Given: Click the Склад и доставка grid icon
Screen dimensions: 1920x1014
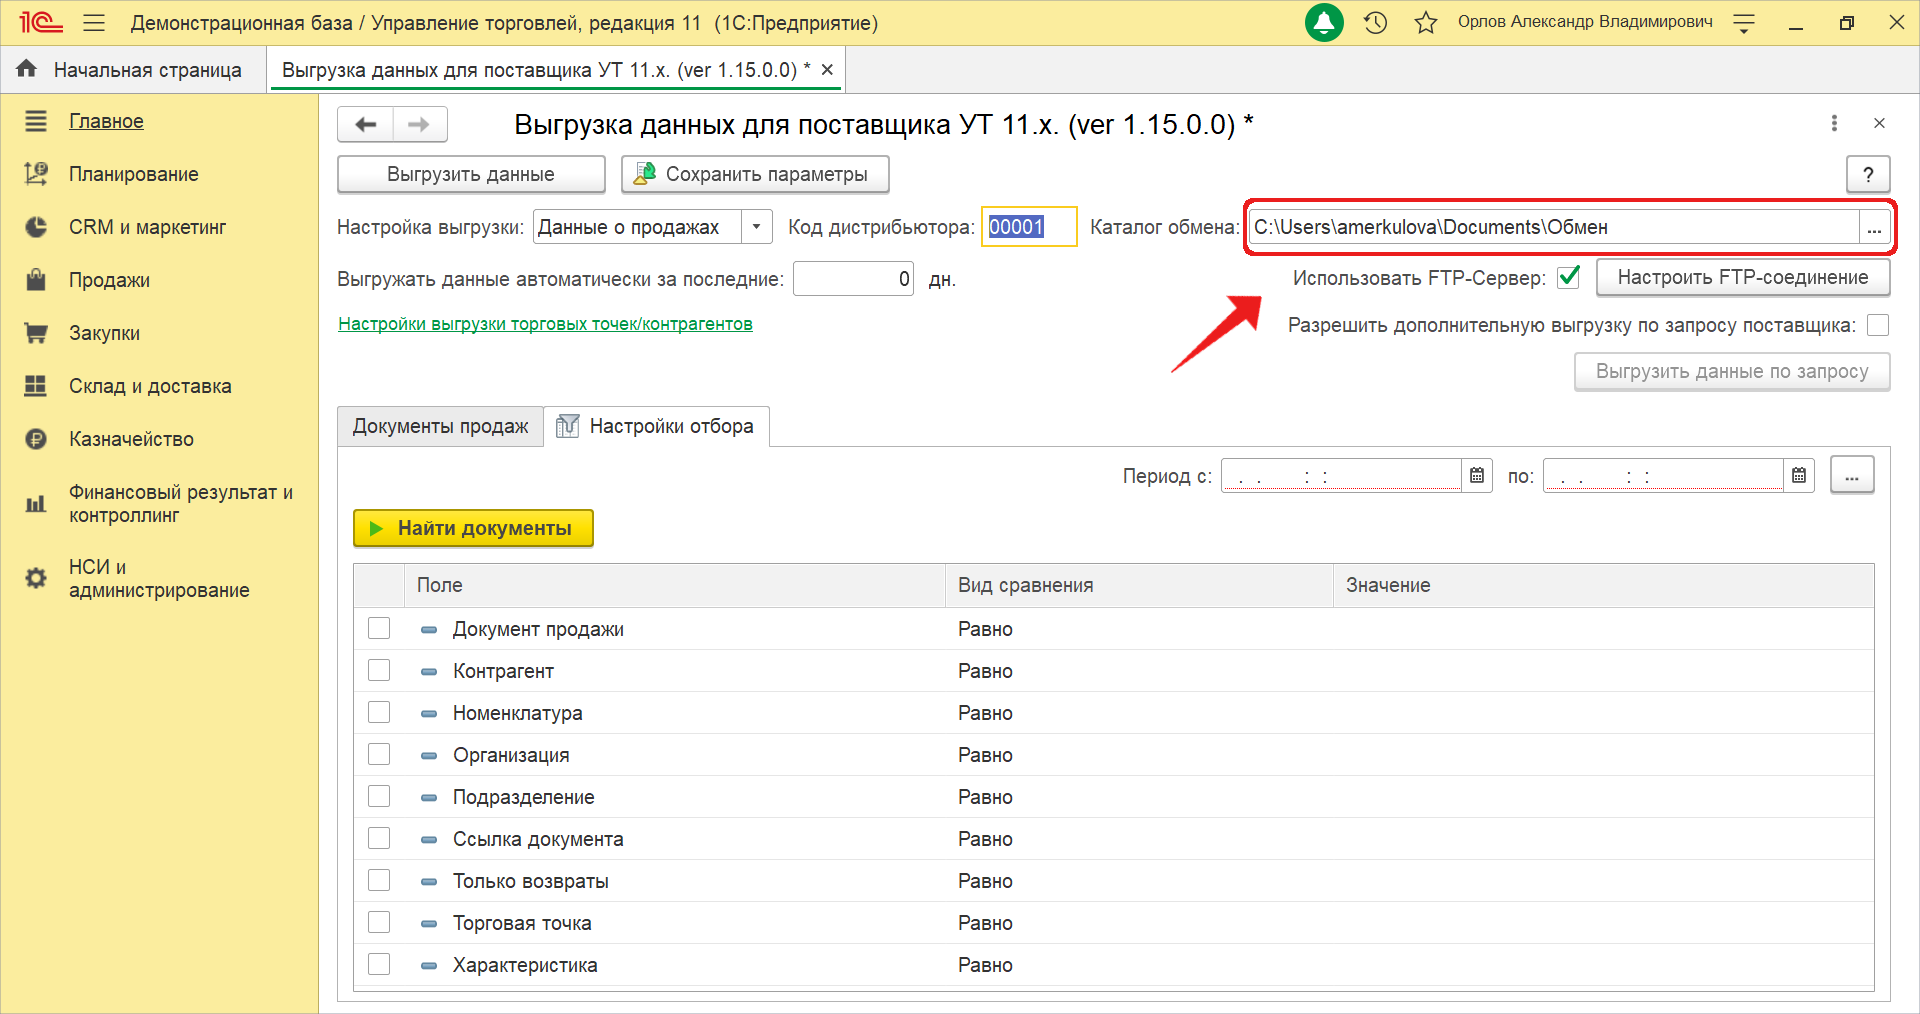Looking at the screenshot, I should pos(36,386).
